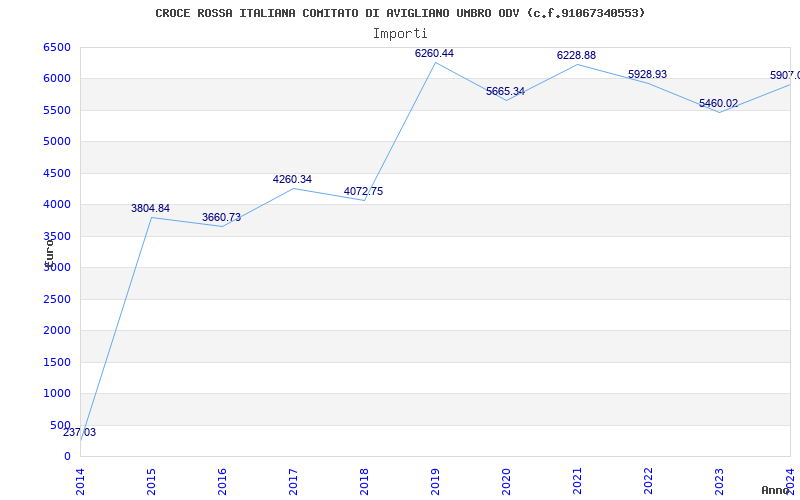Click the y-axis value 1000

click(57, 393)
